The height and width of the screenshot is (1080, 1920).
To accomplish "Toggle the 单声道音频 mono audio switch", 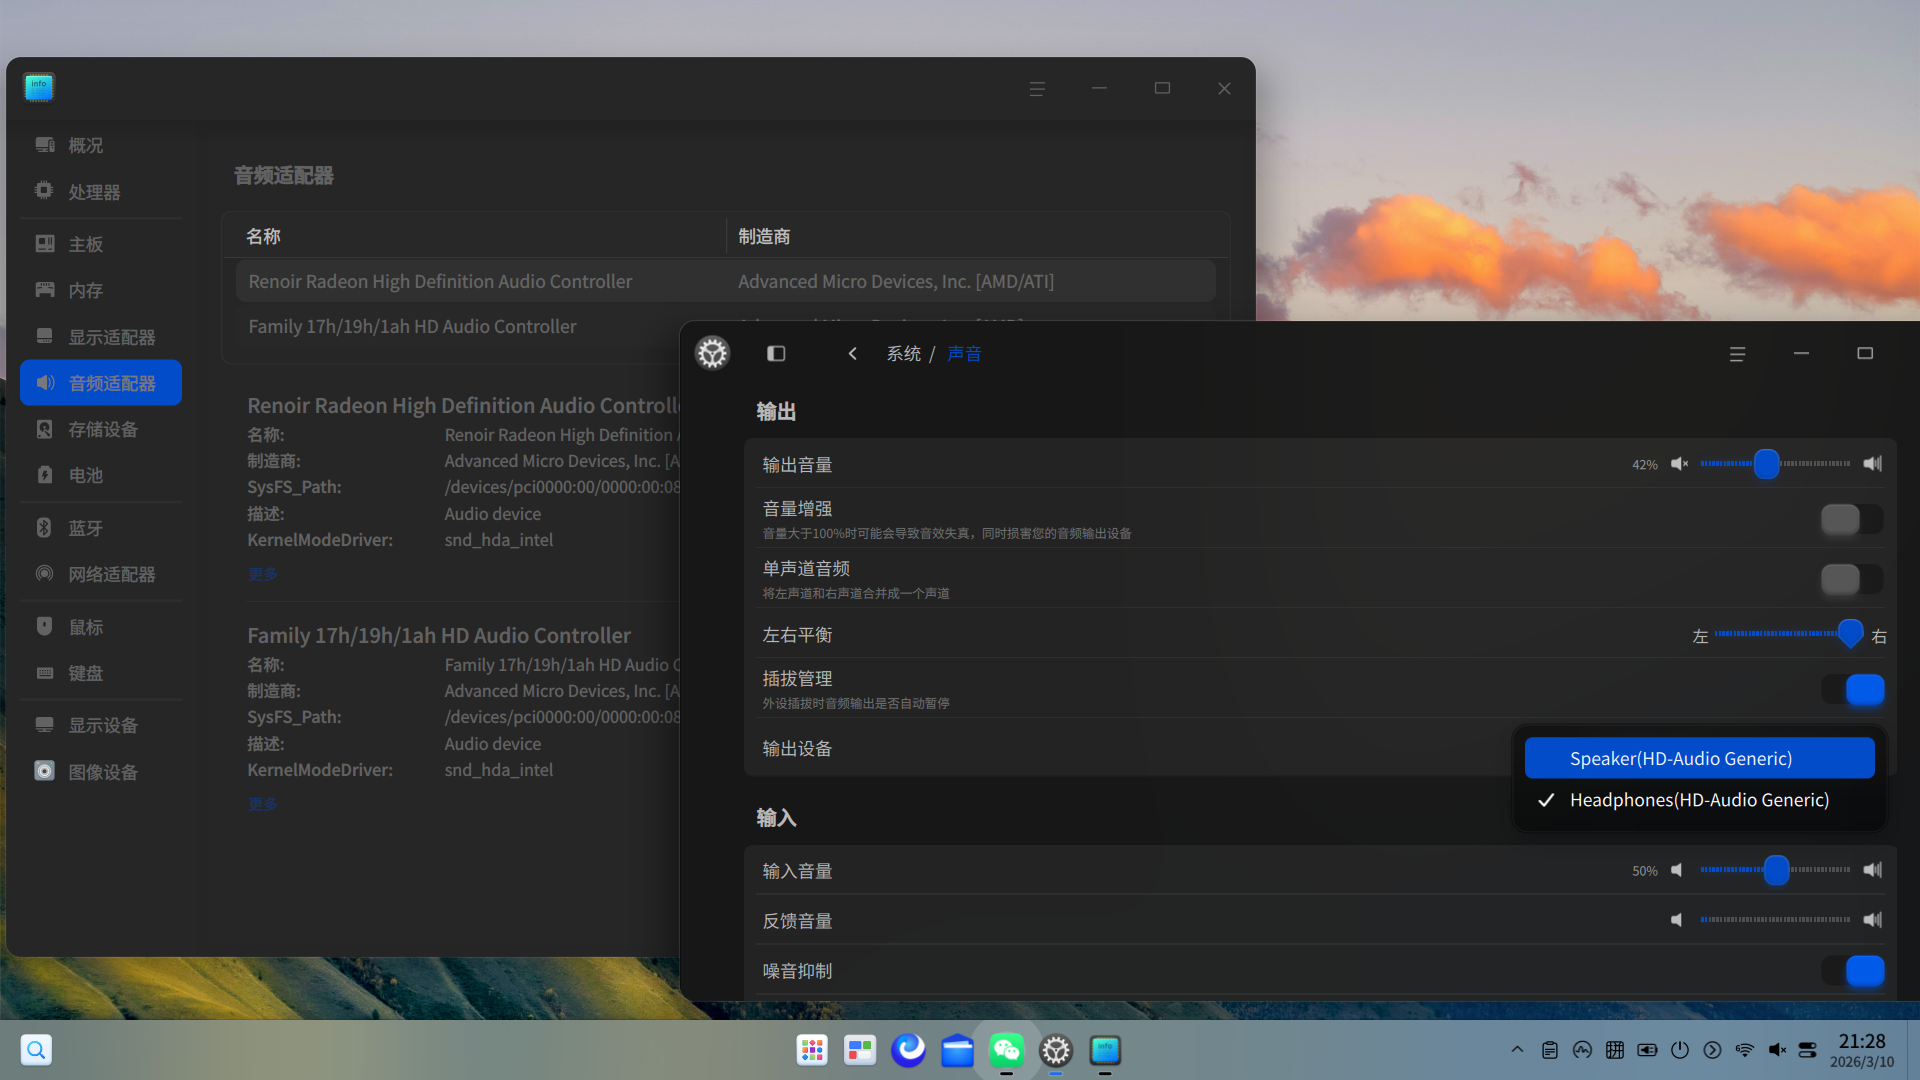I will [x=1851, y=579].
